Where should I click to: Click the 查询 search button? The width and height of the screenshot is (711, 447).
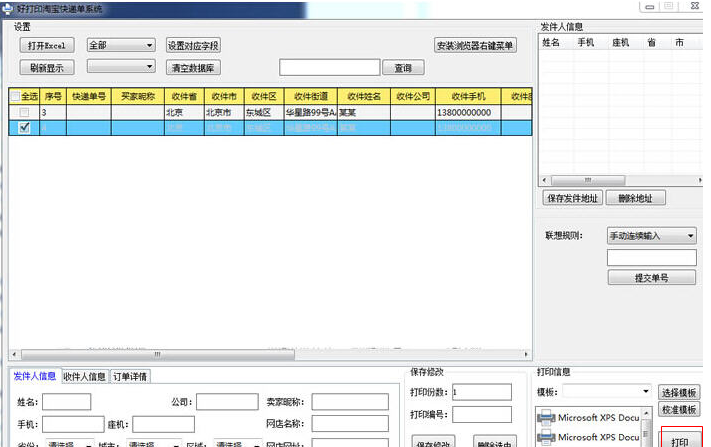click(x=403, y=68)
